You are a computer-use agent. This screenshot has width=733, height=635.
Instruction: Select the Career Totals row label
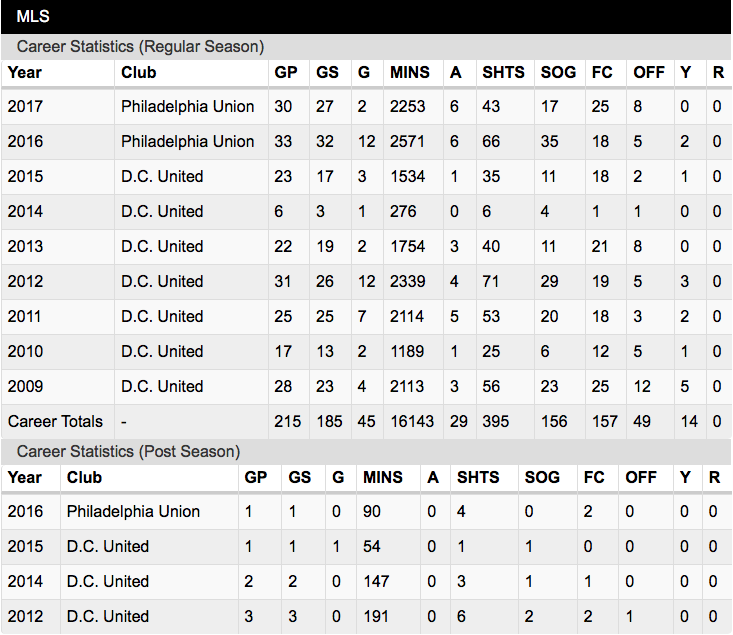(x=55, y=422)
